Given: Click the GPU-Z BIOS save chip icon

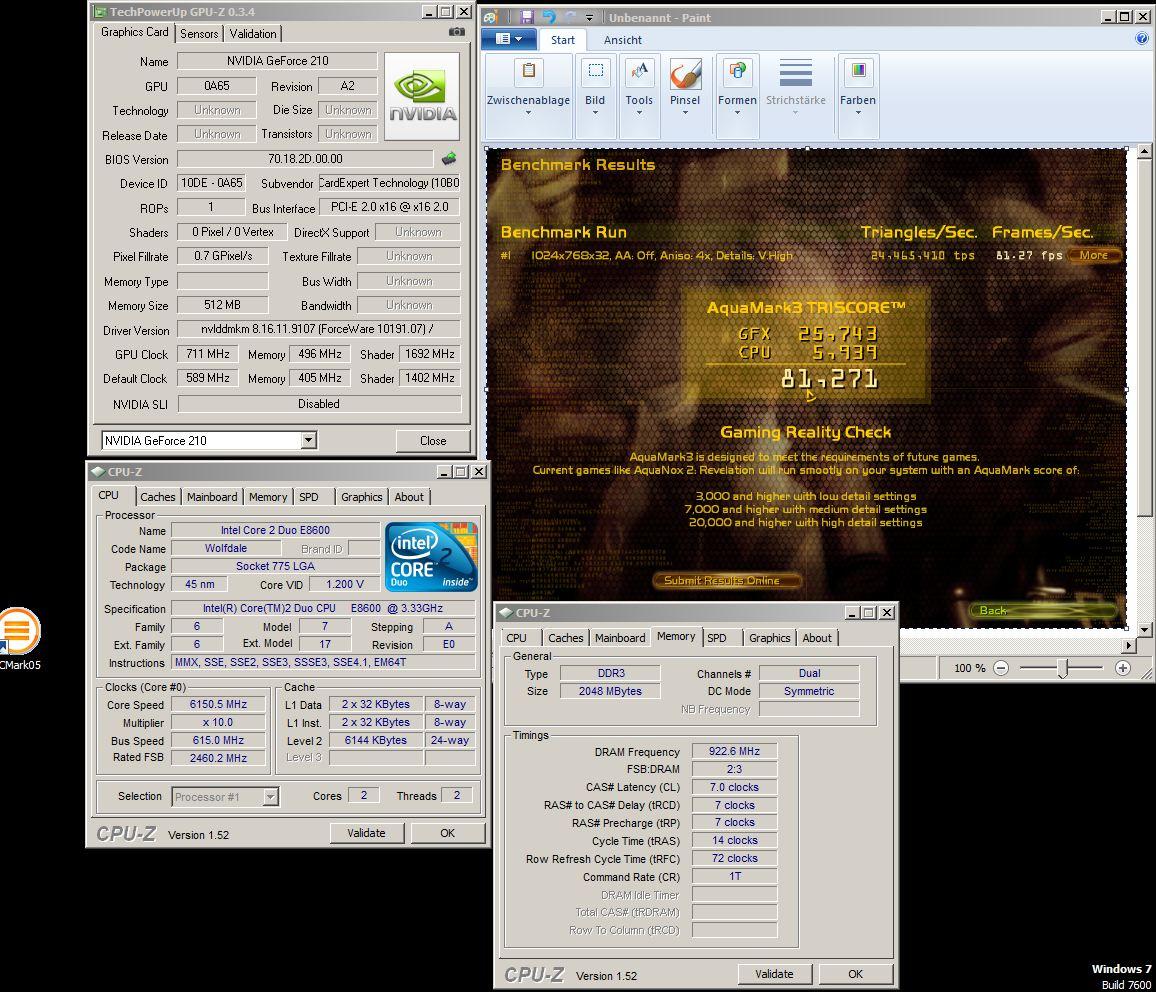Looking at the screenshot, I should point(448,158).
